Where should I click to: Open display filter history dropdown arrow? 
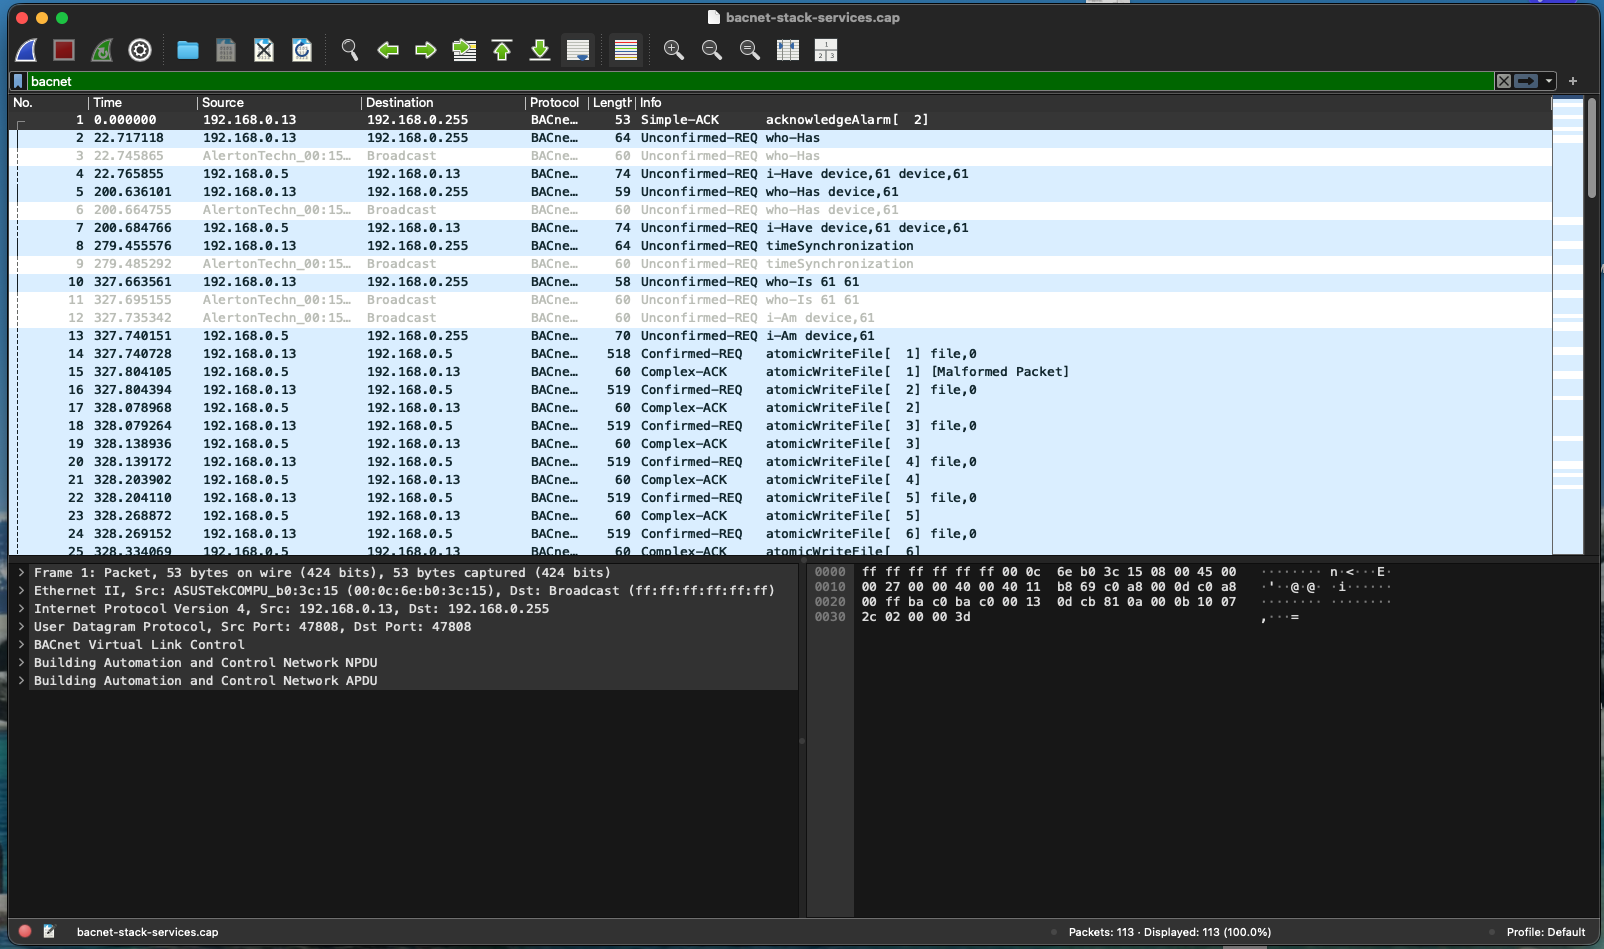click(1549, 81)
